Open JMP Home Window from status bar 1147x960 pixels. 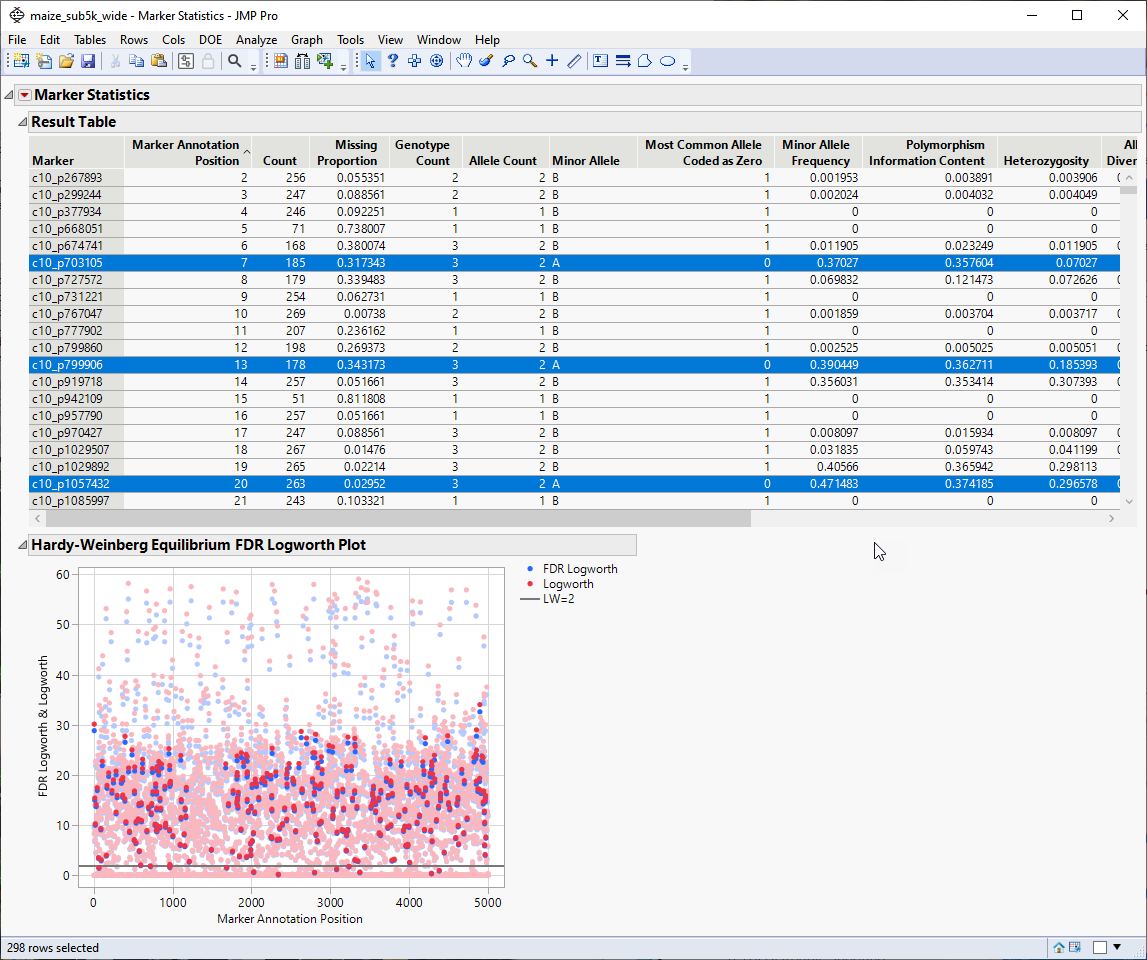[x=1059, y=947]
